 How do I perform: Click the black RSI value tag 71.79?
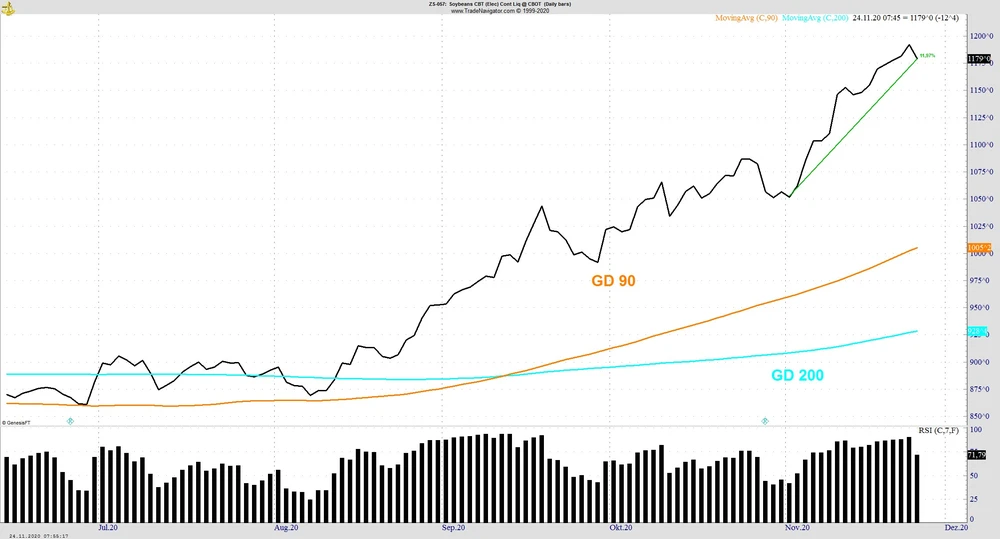click(978, 454)
